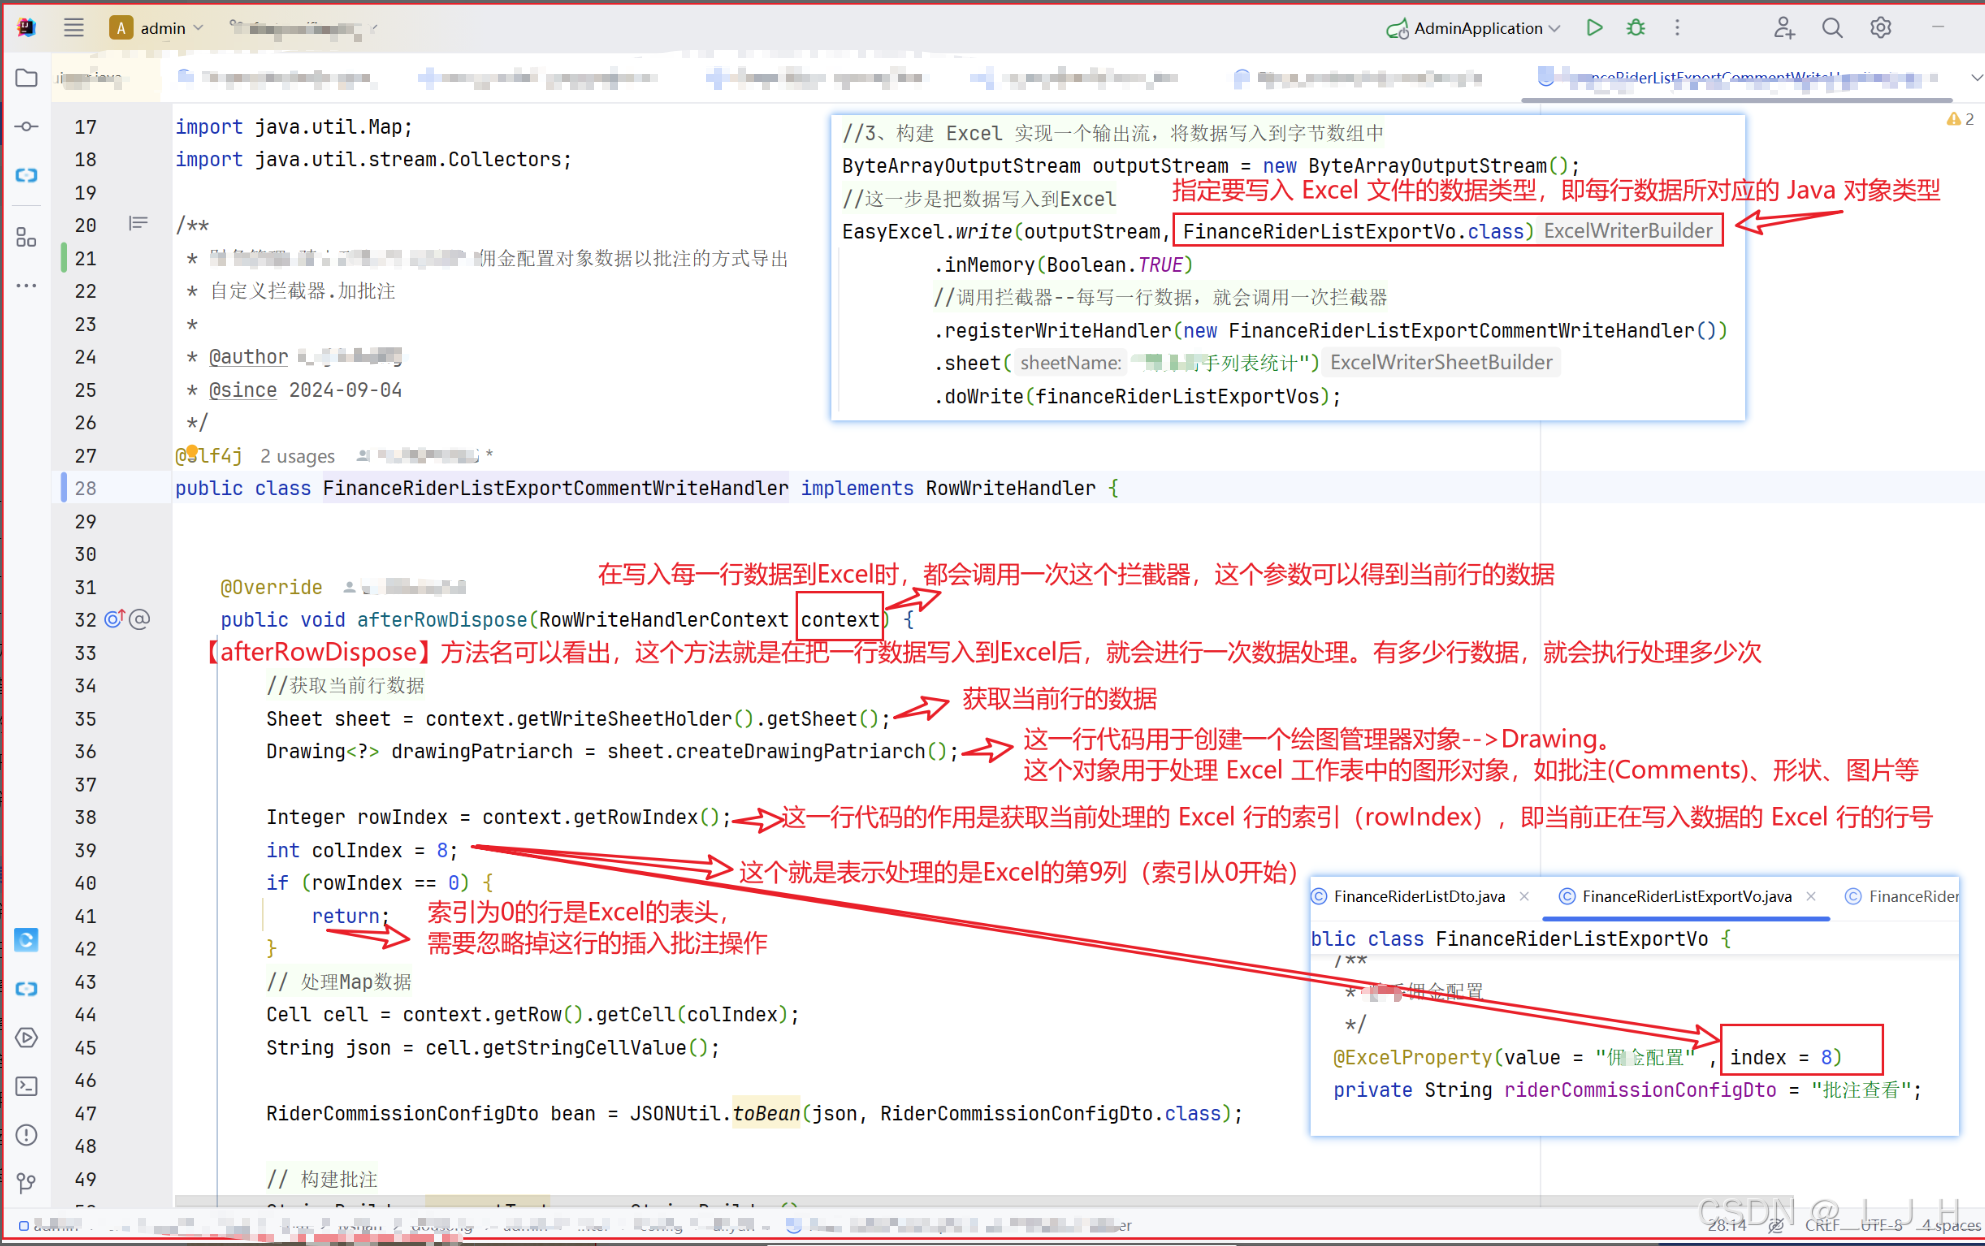Click the class name FinanceRiderListExportCommentWriteHandler on line 28
The image size is (1985, 1246).
(555, 488)
